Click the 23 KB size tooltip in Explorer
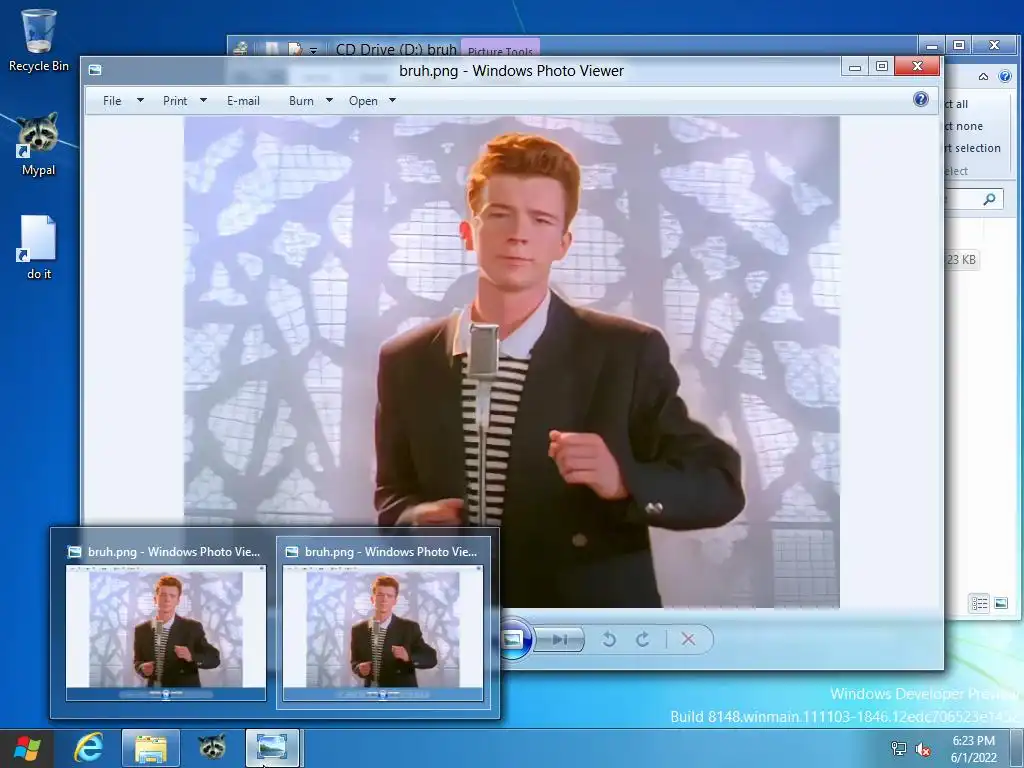1024x768 pixels. (x=961, y=260)
